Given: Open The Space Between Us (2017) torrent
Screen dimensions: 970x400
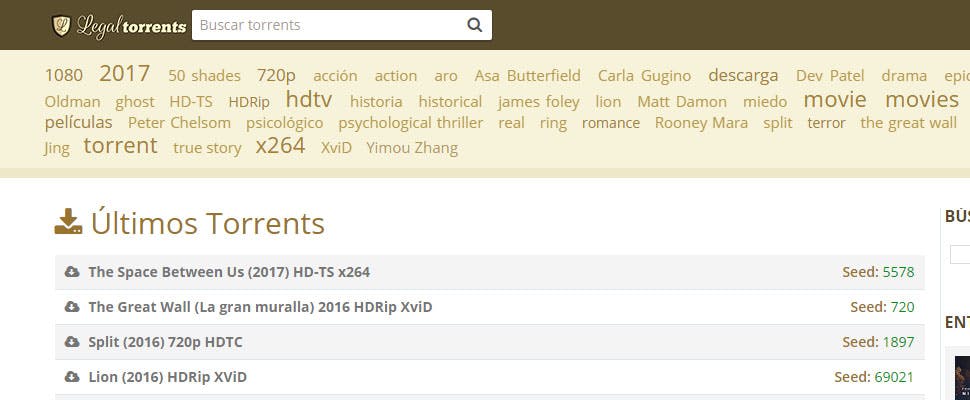Looking at the screenshot, I should pyautogui.click(x=229, y=272).
